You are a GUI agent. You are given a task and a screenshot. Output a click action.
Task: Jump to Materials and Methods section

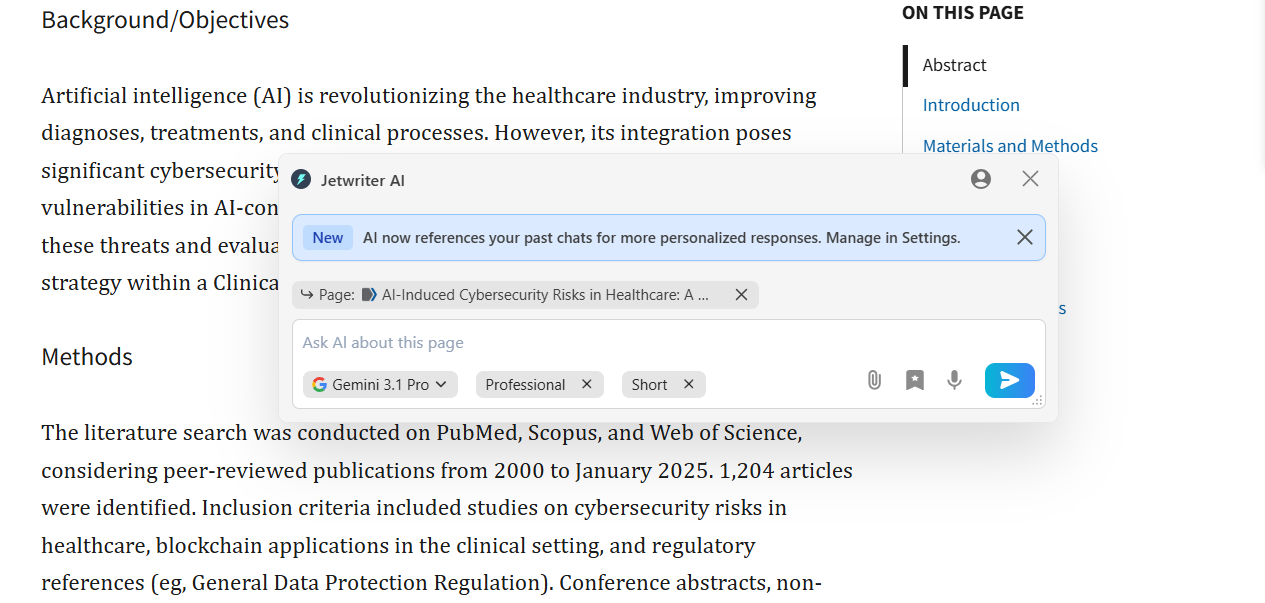pyautogui.click(x=1010, y=146)
